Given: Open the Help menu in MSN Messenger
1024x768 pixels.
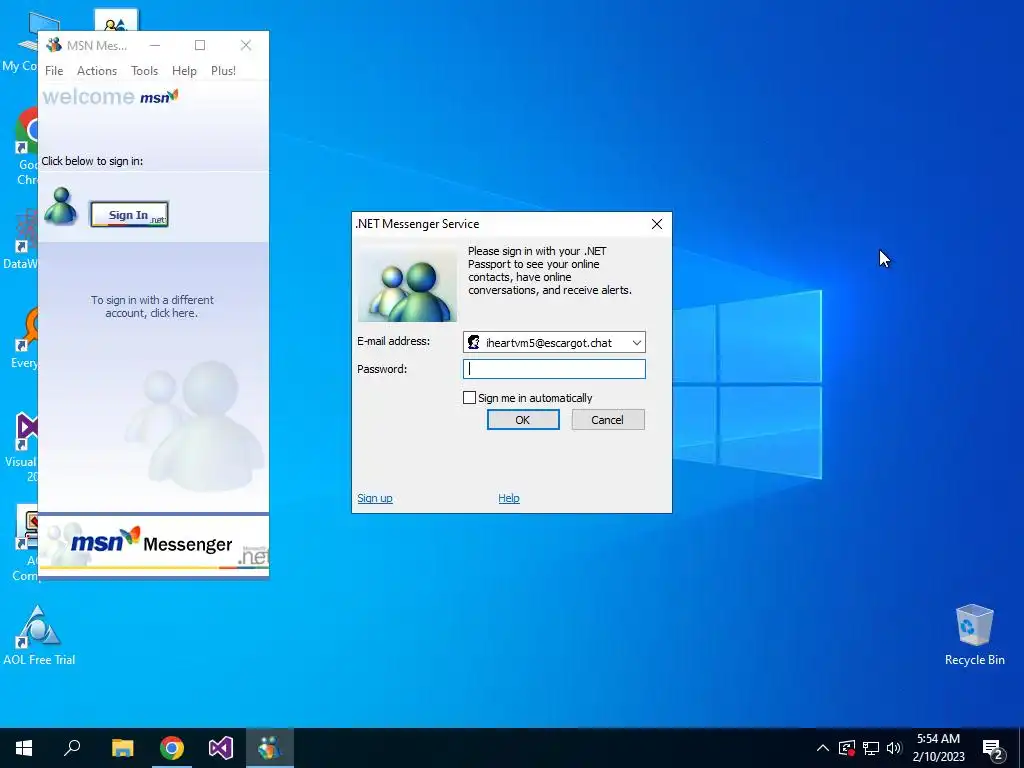Looking at the screenshot, I should point(184,71).
